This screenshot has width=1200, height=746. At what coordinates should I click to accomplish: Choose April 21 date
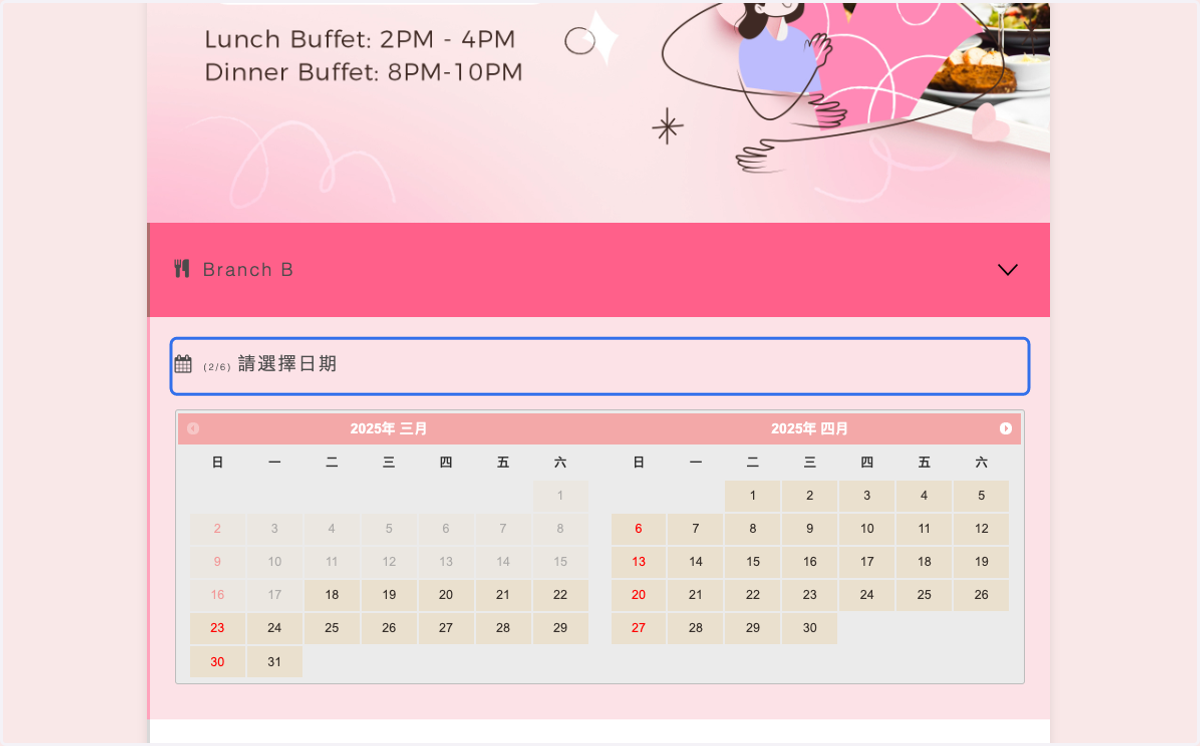point(696,595)
